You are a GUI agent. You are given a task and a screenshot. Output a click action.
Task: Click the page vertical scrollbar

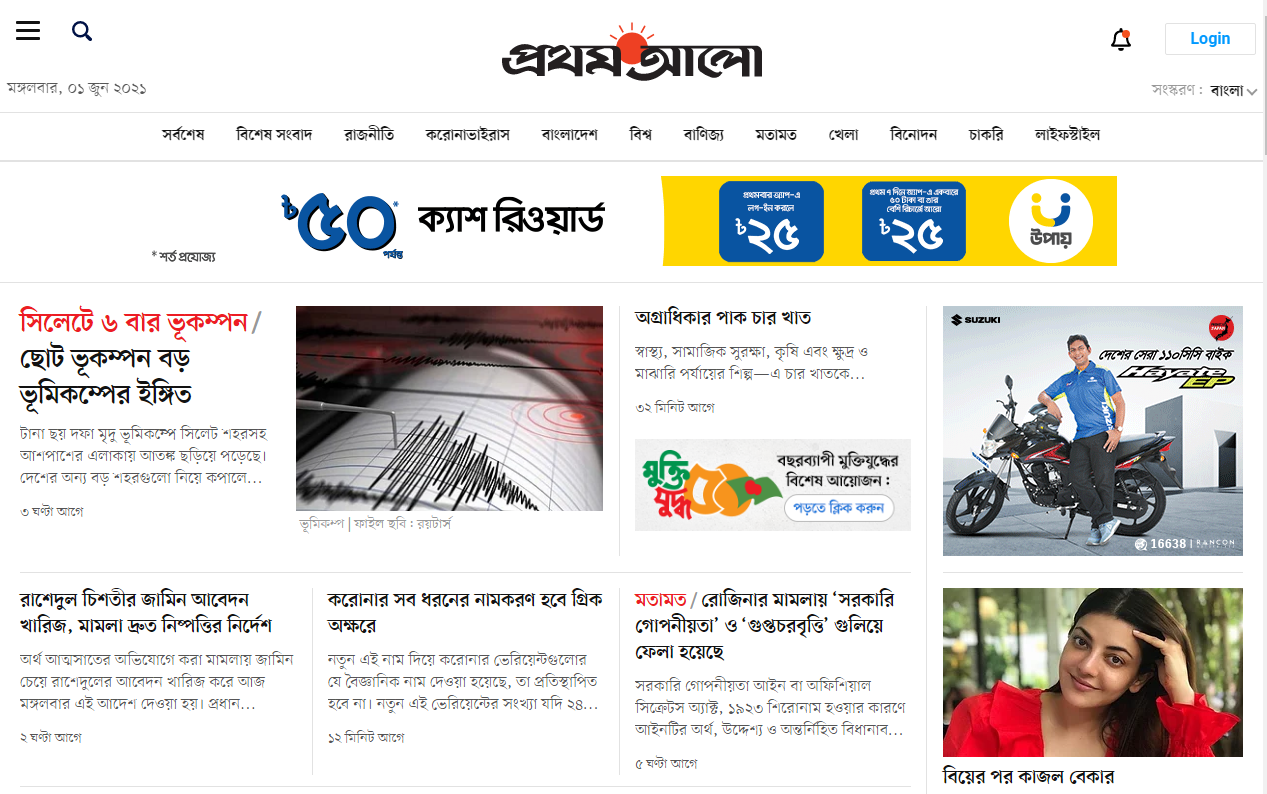tap(1263, 397)
